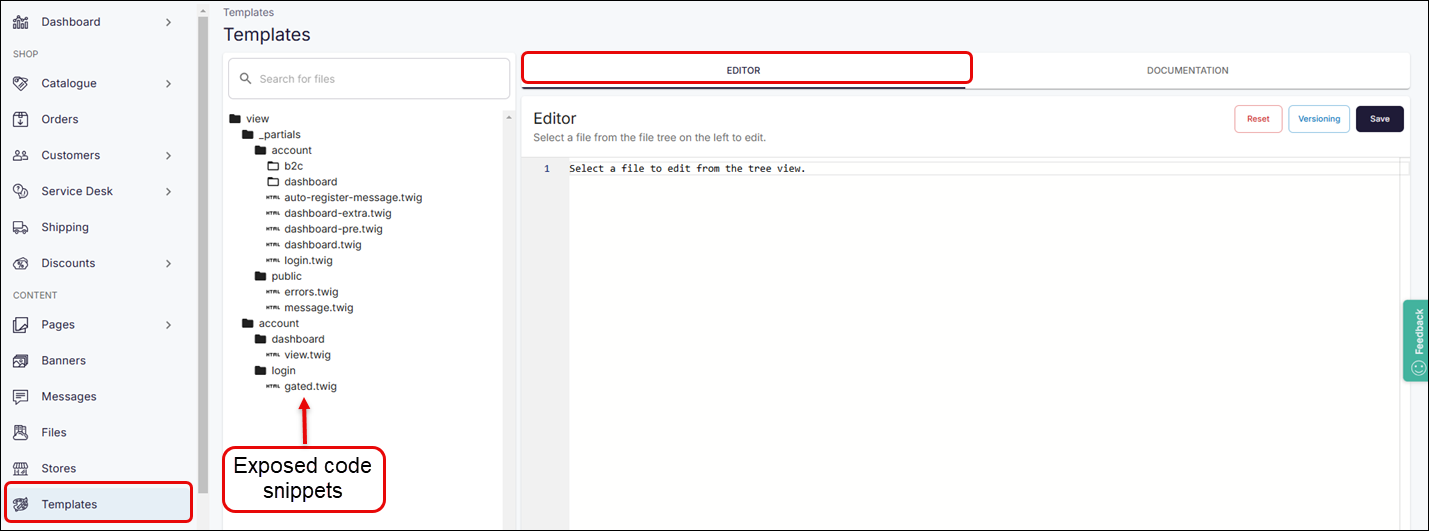Open message.twig file
1429x531 pixels.
[x=318, y=308]
